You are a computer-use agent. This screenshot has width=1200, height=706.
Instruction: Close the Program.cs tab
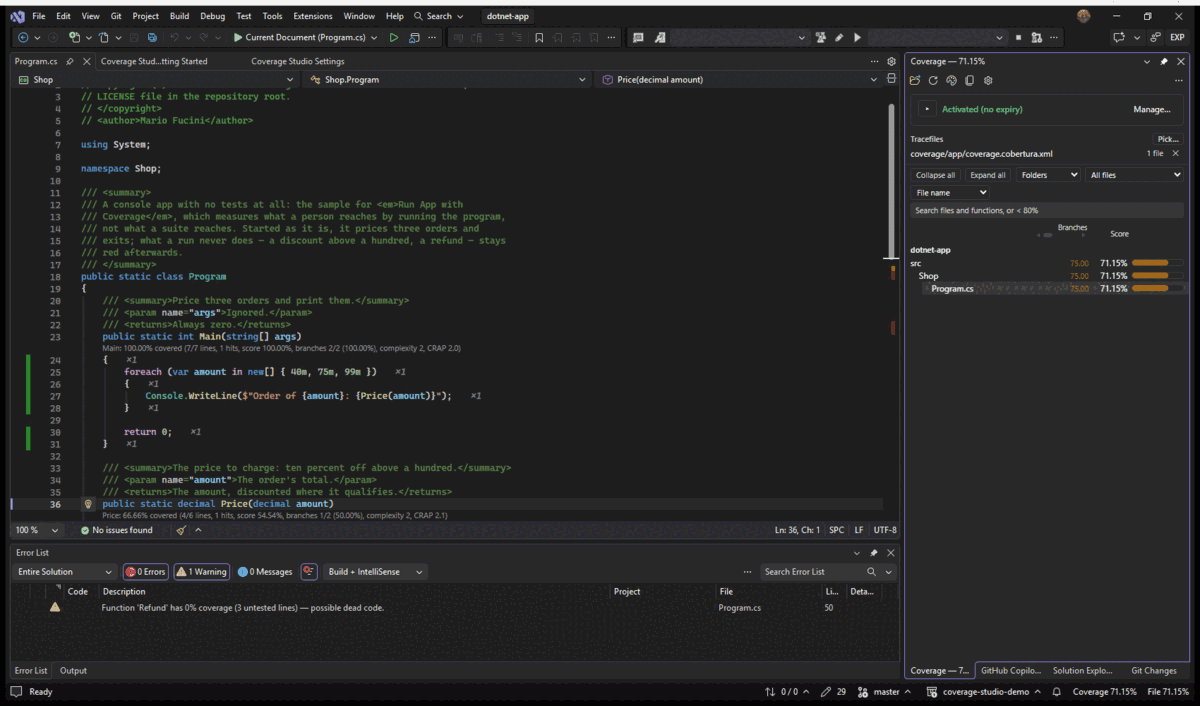(x=87, y=61)
